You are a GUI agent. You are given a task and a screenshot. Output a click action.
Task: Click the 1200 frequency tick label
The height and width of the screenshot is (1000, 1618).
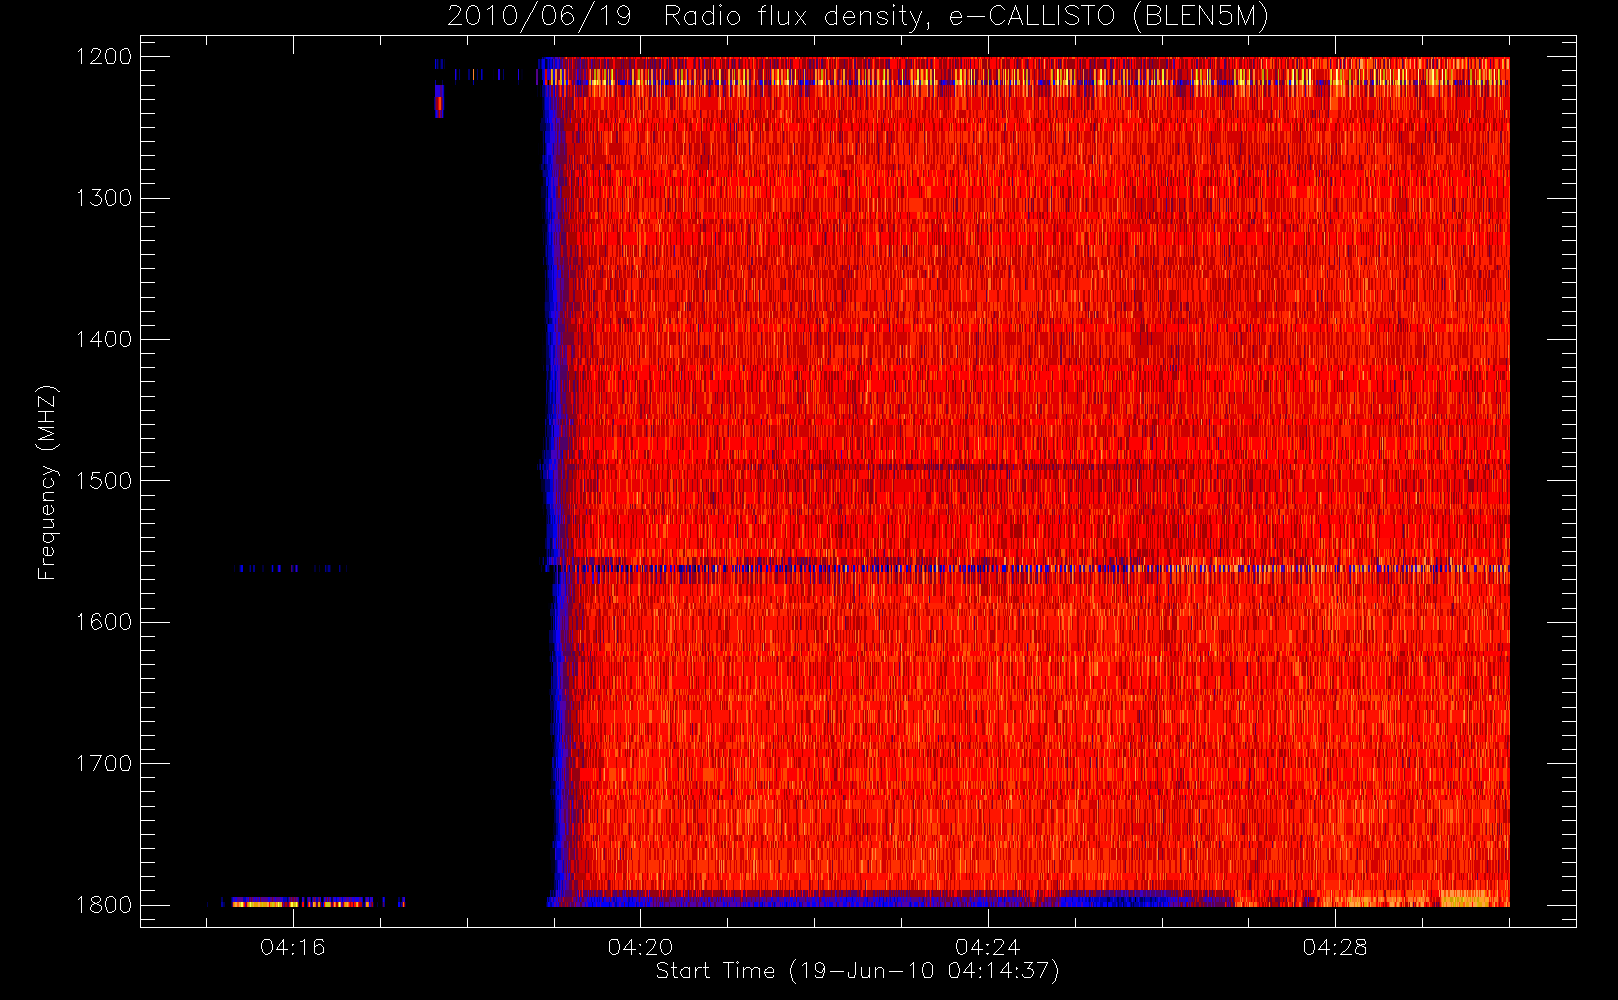[x=104, y=57]
